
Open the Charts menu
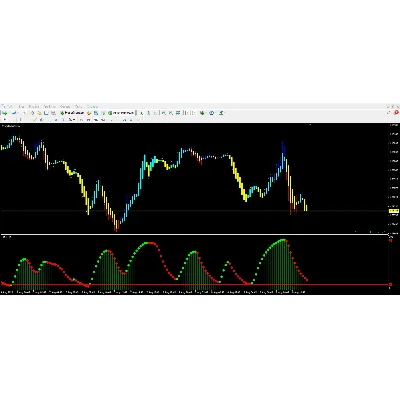click(x=49, y=106)
